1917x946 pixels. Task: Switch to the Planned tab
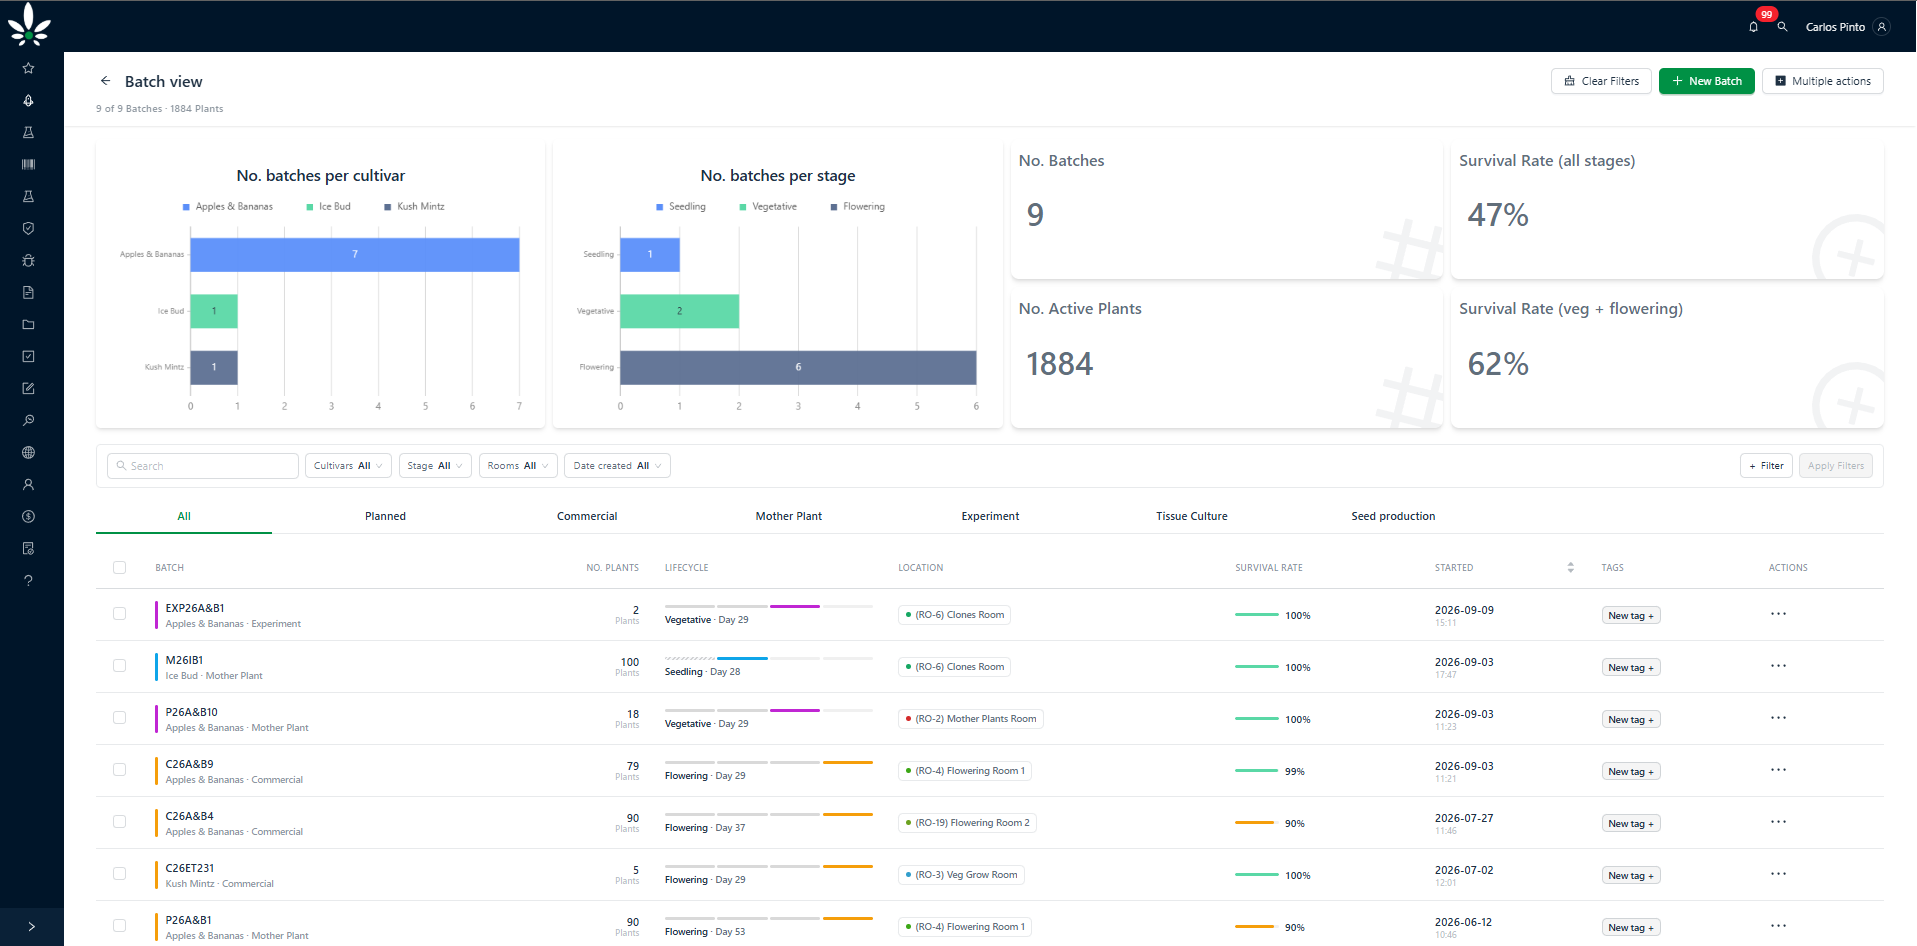coord(385,516)
